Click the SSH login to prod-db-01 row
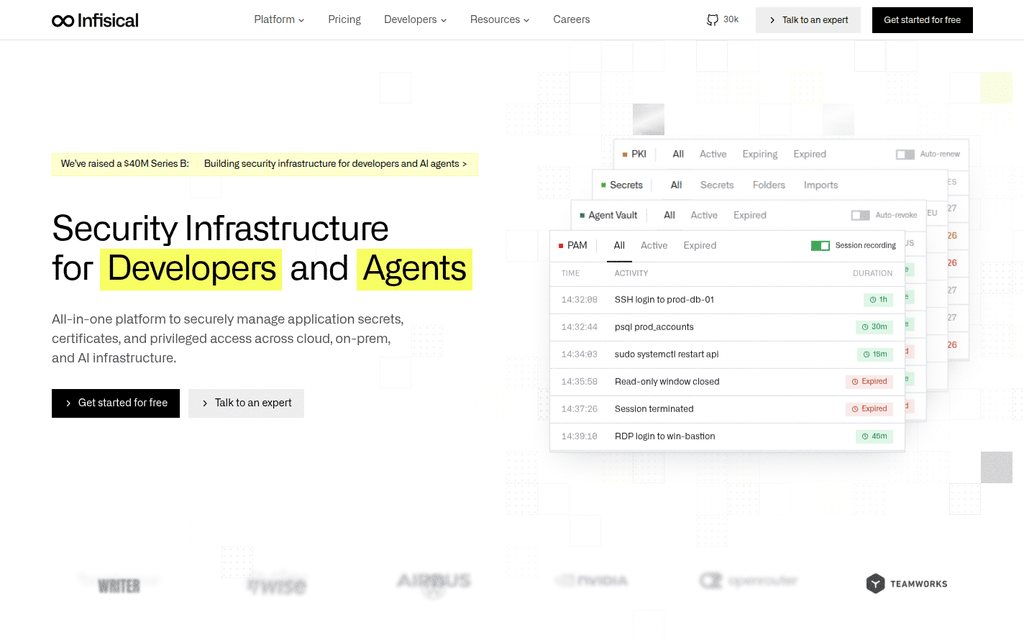This screenshot has width=1024, height=640. (727, 300)
